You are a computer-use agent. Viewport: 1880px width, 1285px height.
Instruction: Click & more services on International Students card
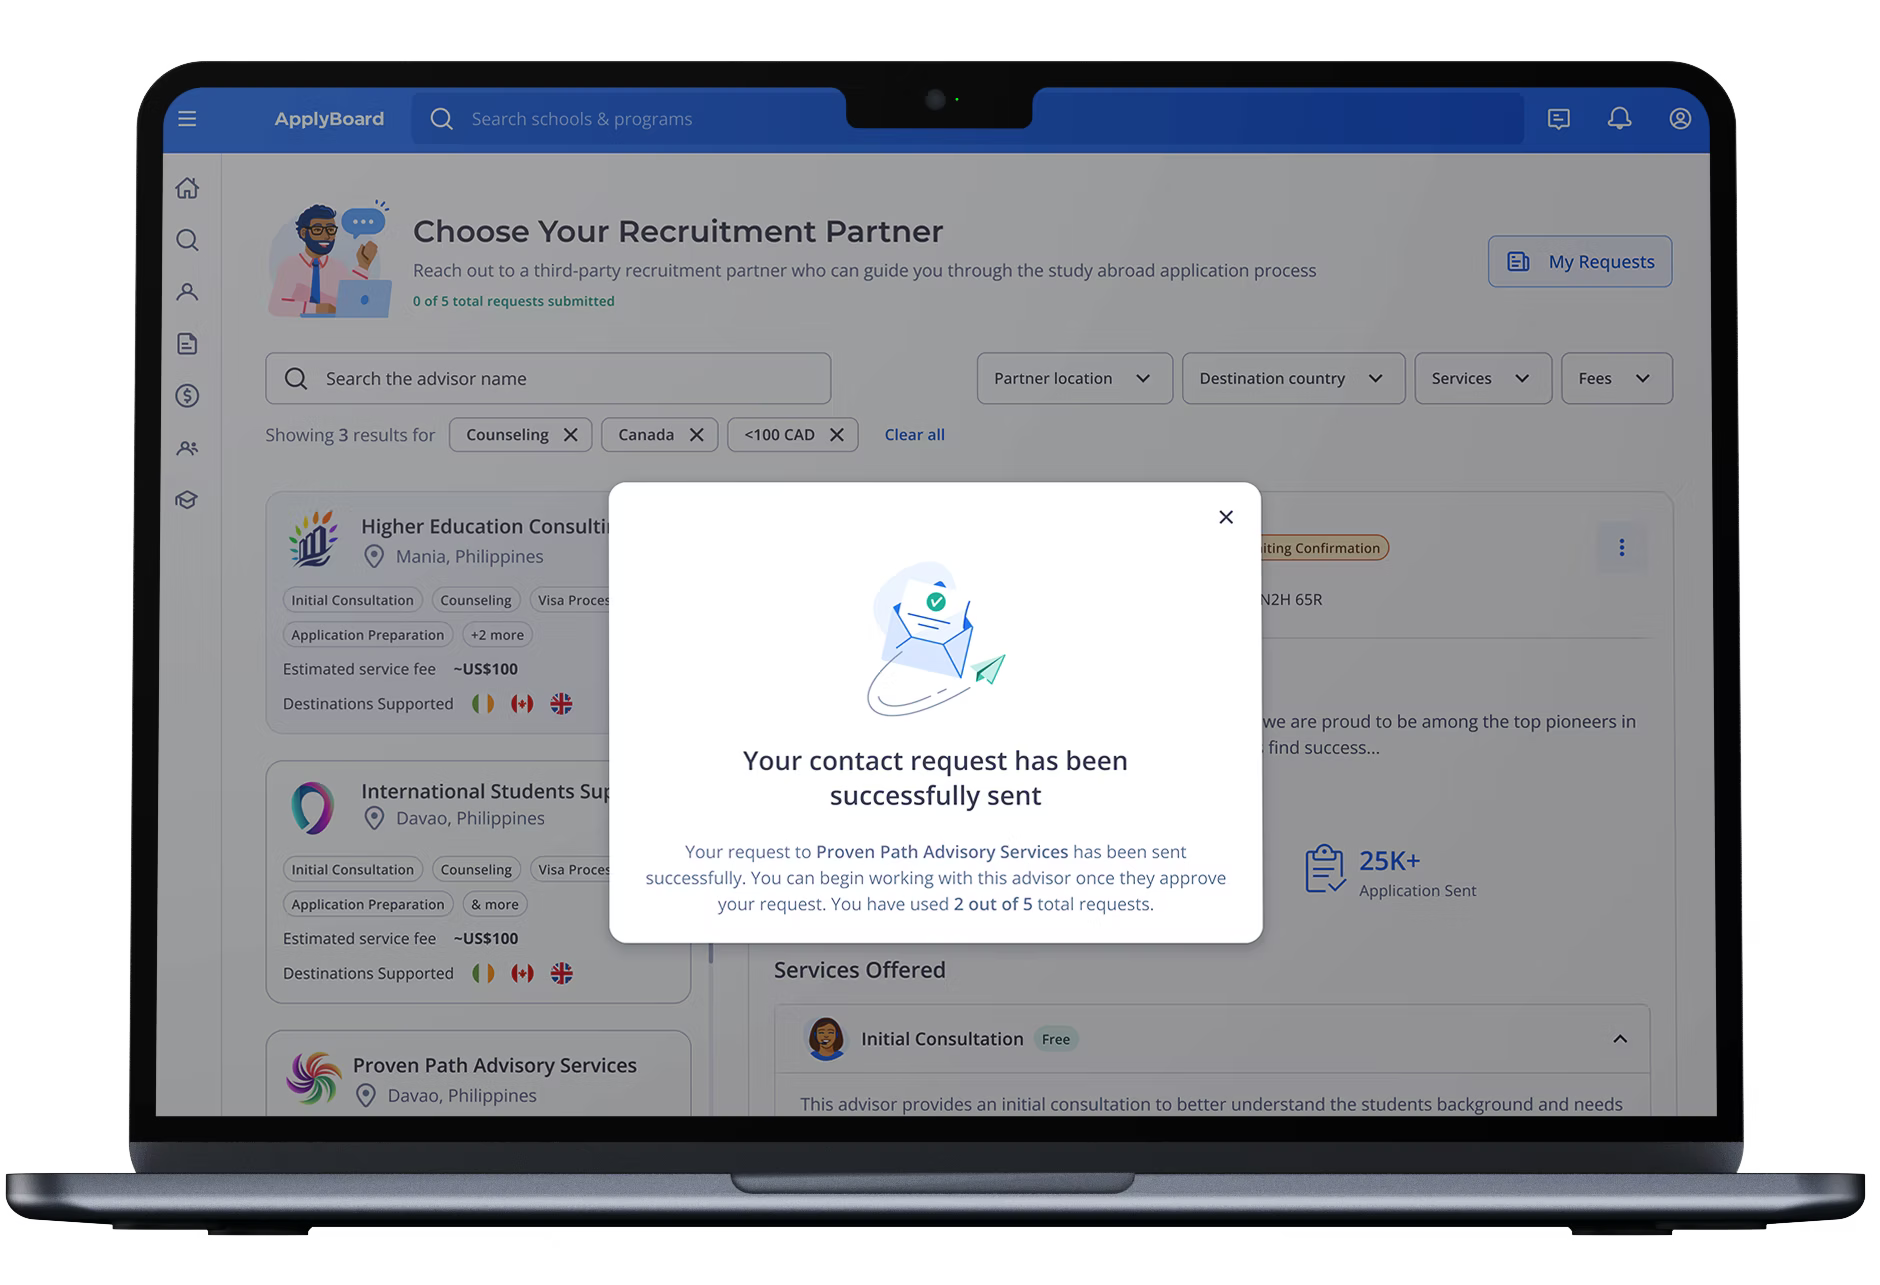[494, 904]
